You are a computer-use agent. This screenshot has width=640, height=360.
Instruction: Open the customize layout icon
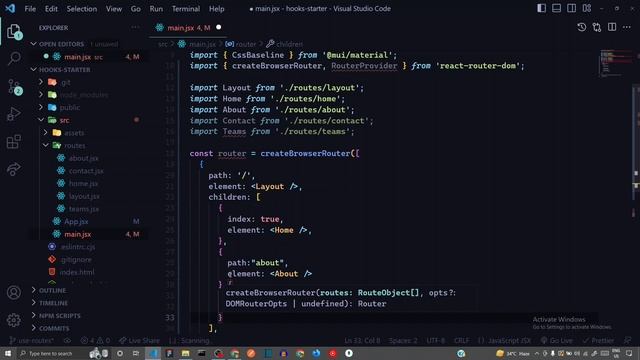point(587,8)
